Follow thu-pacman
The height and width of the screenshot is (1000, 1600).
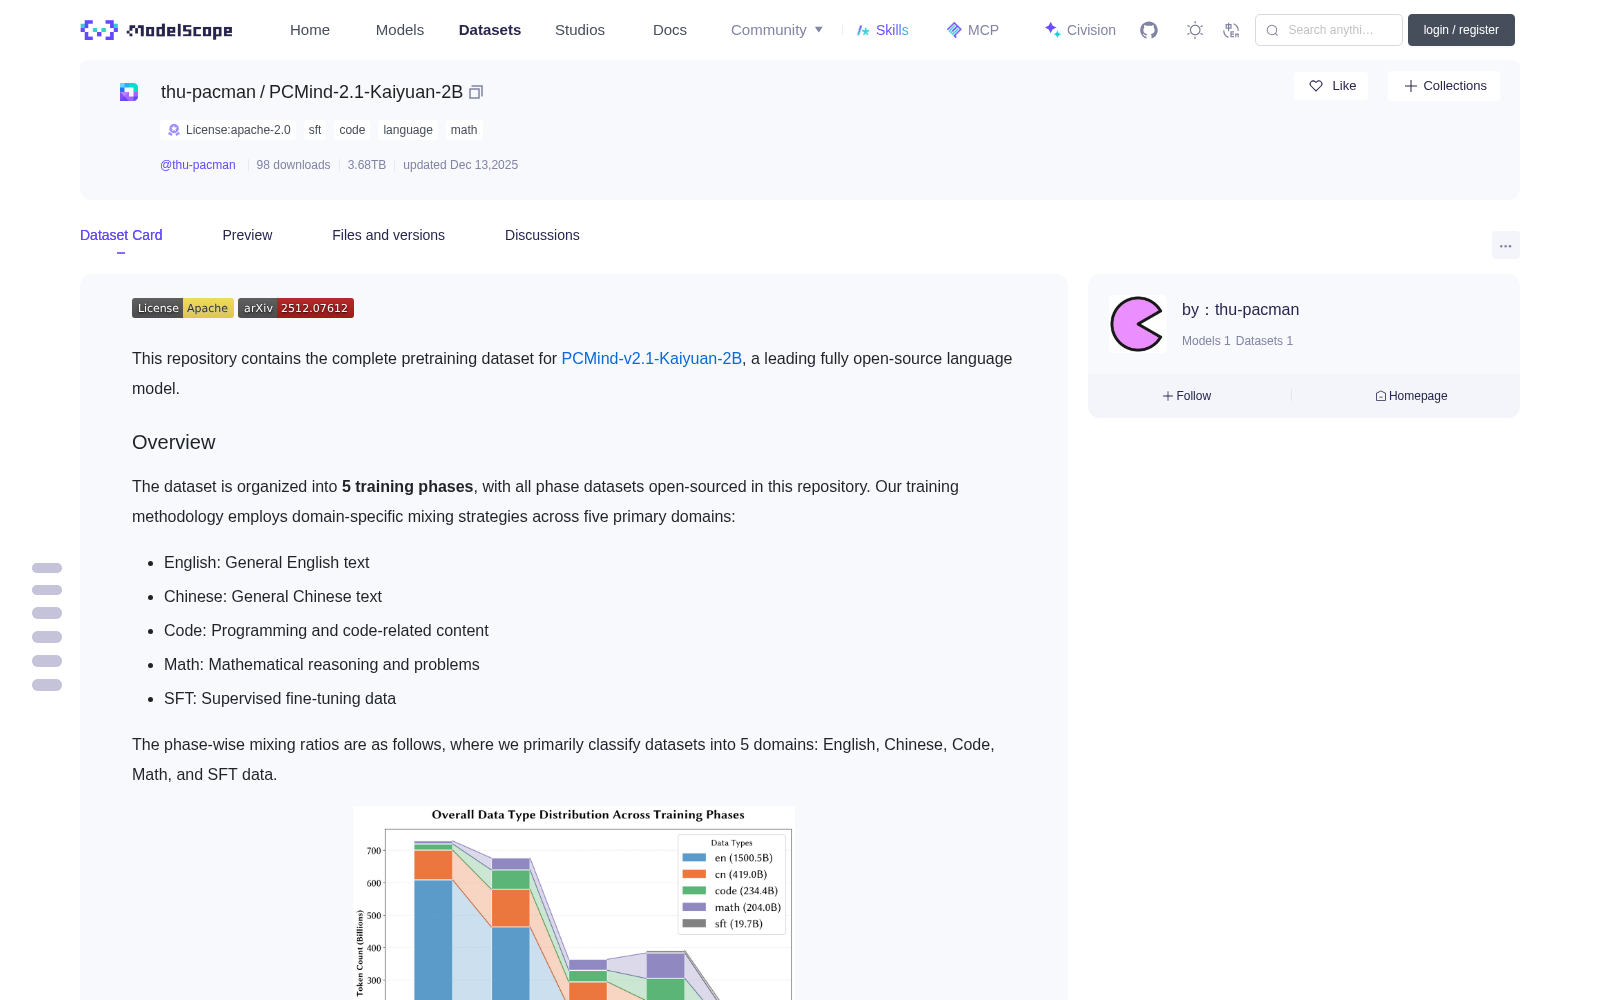(x=1187, y=396)
